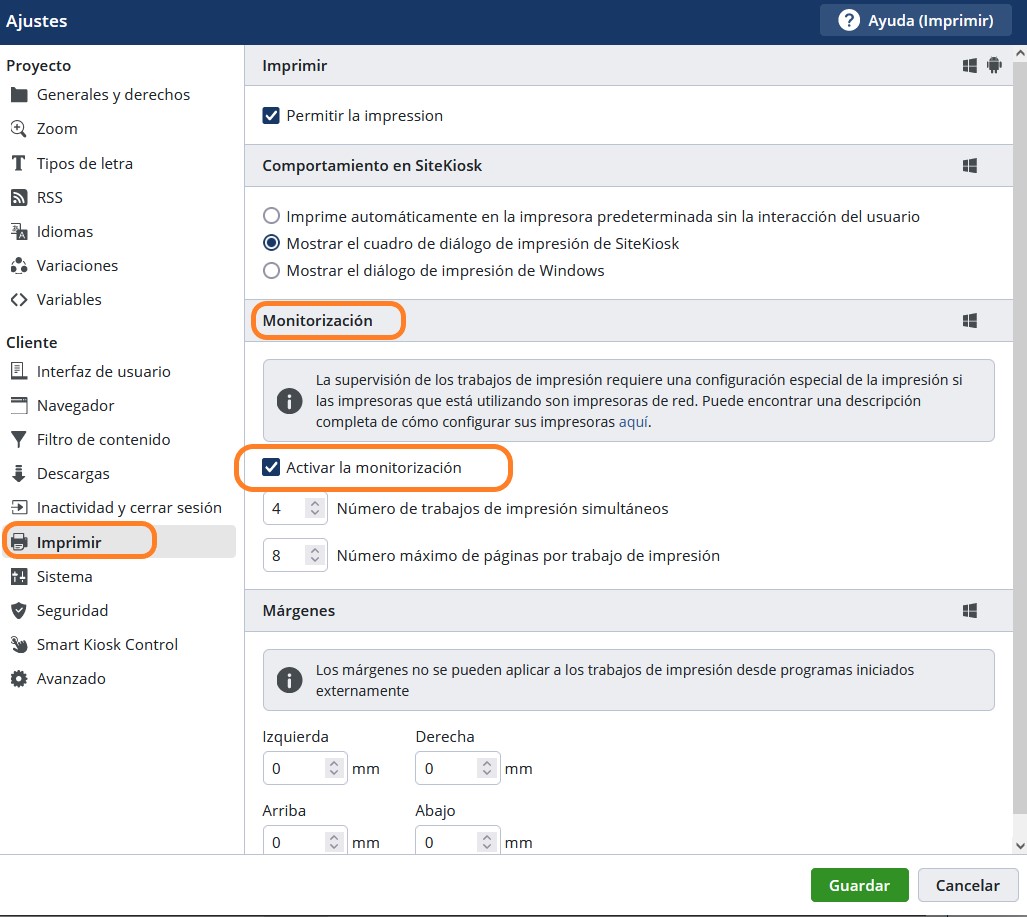Screen dimensions: 1027x917
Task: Open Interfaz de usuario settings
Action: 103,372
